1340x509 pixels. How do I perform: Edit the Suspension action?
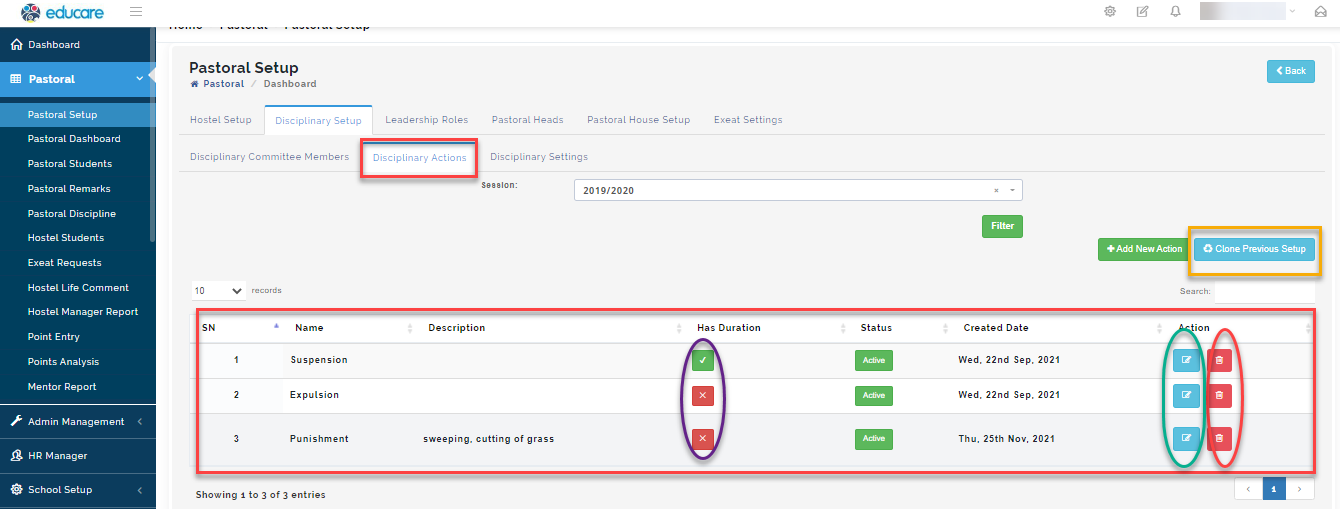(x=1186, y=360)
